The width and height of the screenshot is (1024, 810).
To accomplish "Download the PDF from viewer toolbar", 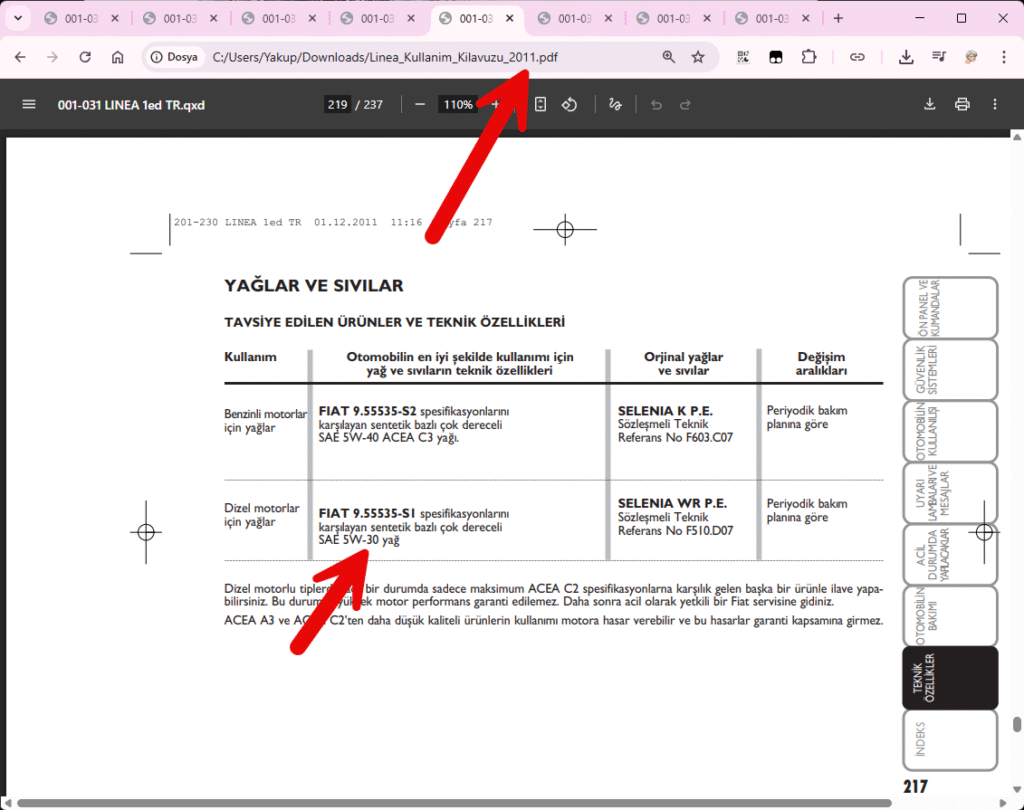I will tap(929, 104).
